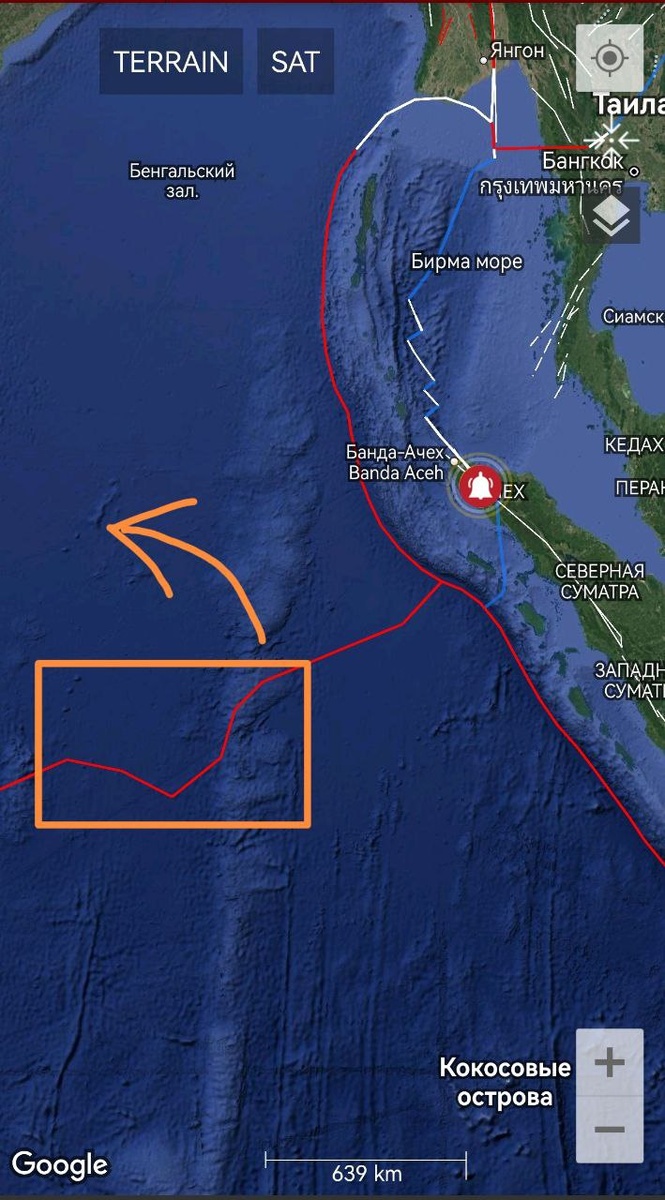665x1200 pixels.
Task: Zoom out with the minus button
Action: click(609, 1130)
